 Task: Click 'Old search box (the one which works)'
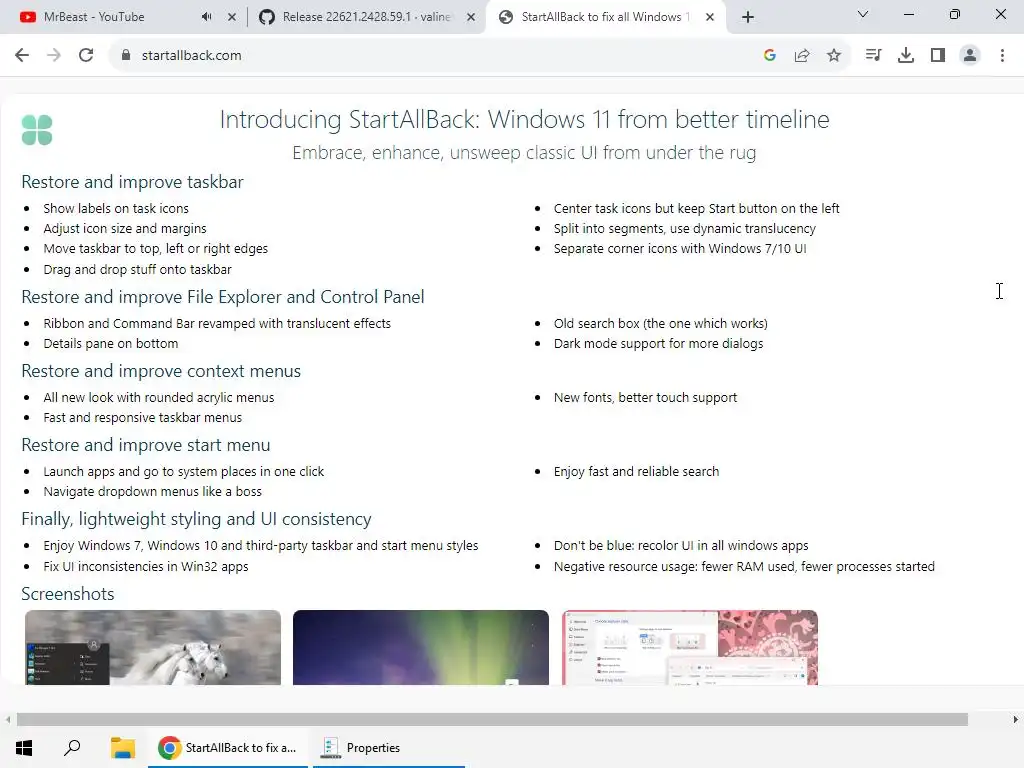click(660, 323)
